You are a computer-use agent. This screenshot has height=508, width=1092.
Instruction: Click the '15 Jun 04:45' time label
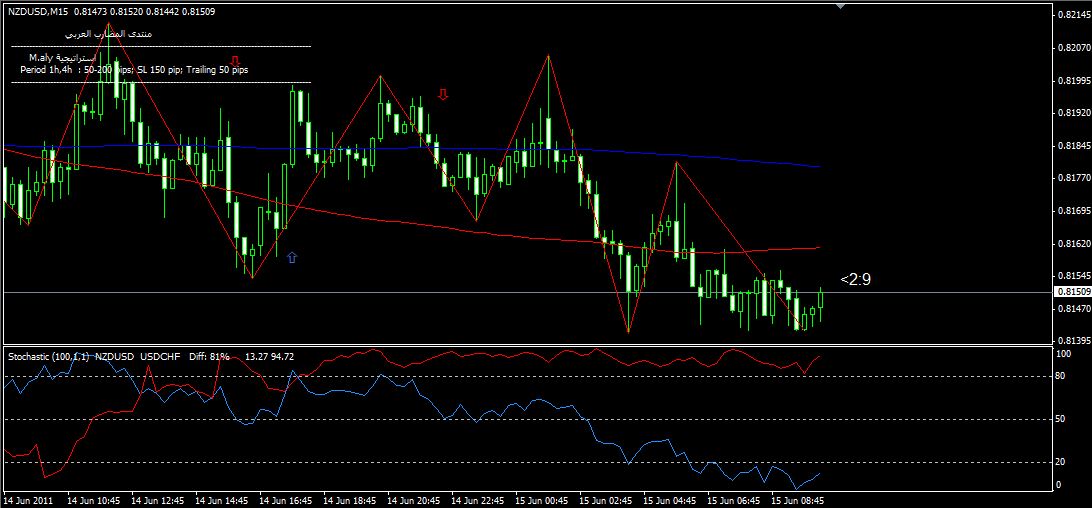[670, 500]
